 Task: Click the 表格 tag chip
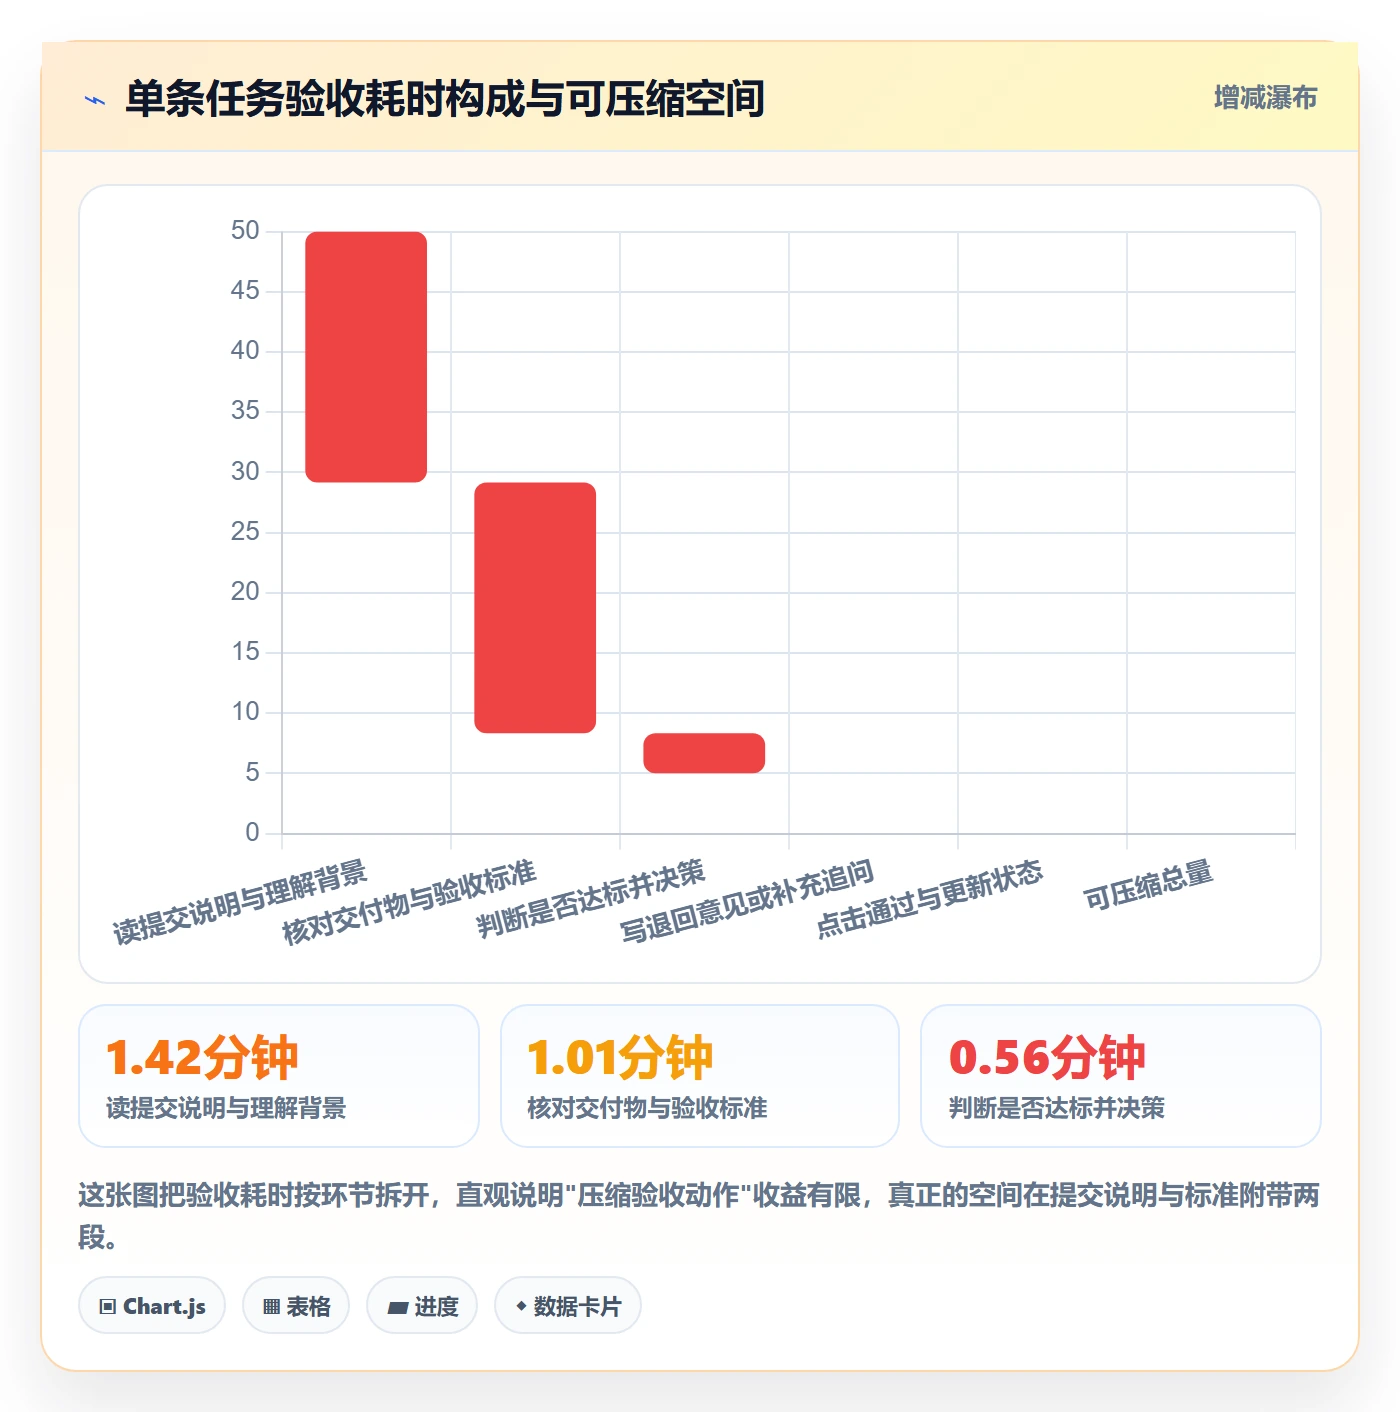point(296,1305)
